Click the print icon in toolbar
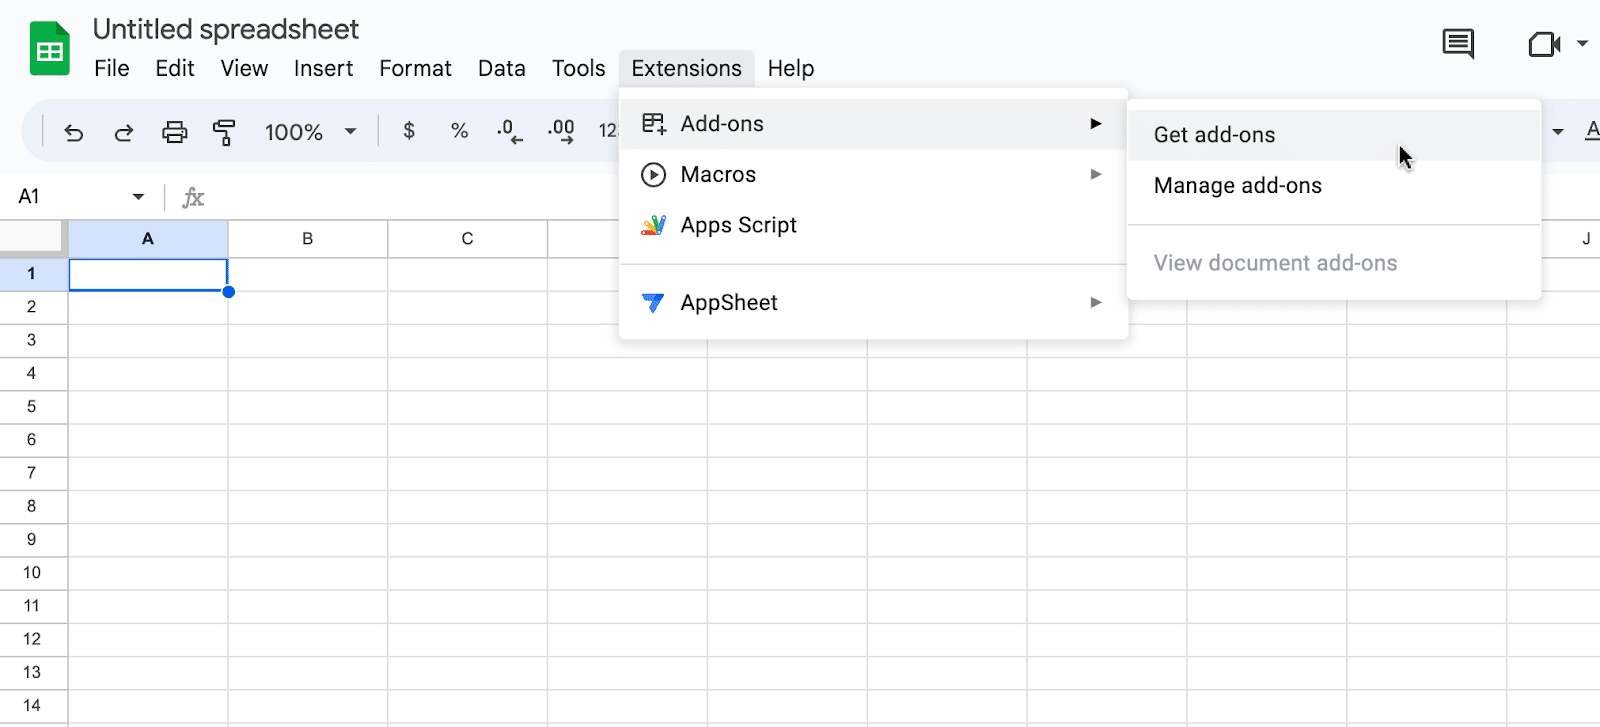 [175, 132]
